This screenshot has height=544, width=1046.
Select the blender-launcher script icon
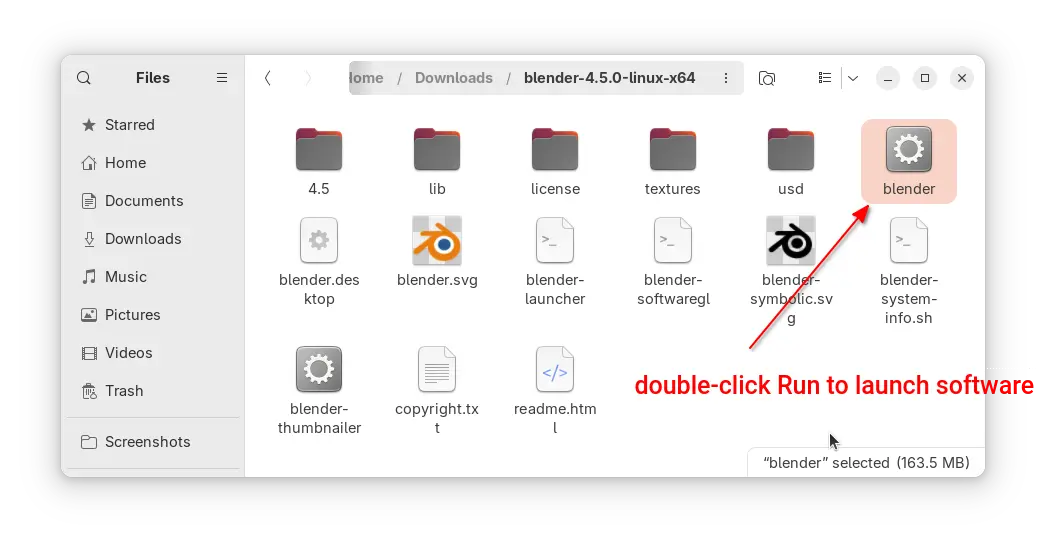pyautogui.click(x=555, y=240)
